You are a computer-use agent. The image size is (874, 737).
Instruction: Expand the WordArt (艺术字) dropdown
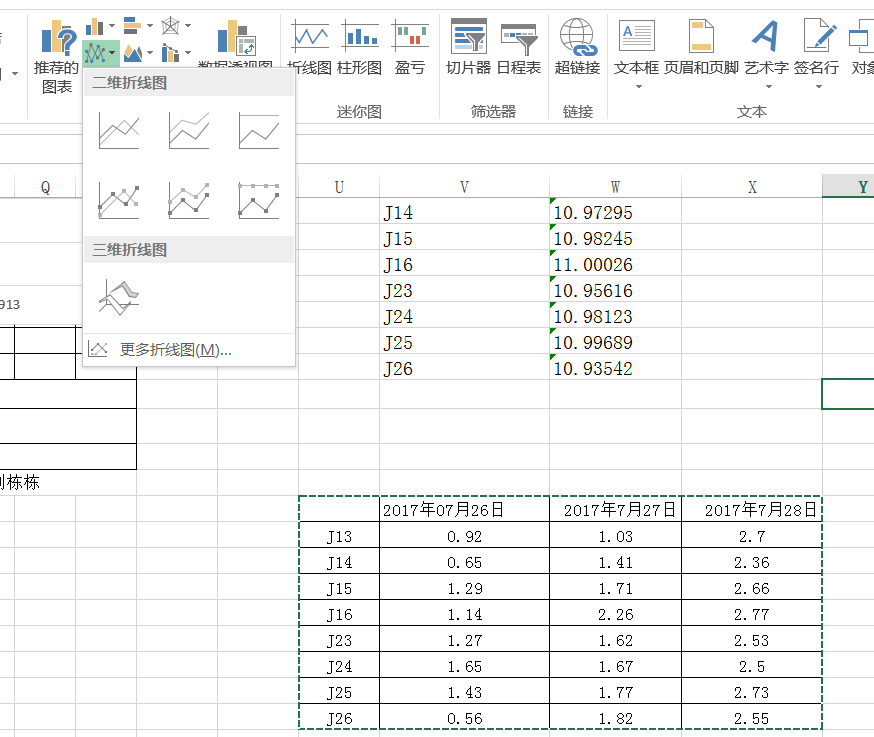765,87
